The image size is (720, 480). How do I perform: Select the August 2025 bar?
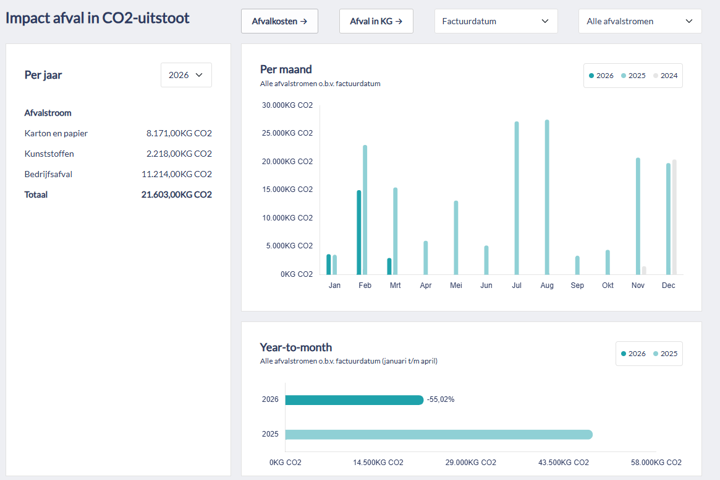(x=547, y=197)
